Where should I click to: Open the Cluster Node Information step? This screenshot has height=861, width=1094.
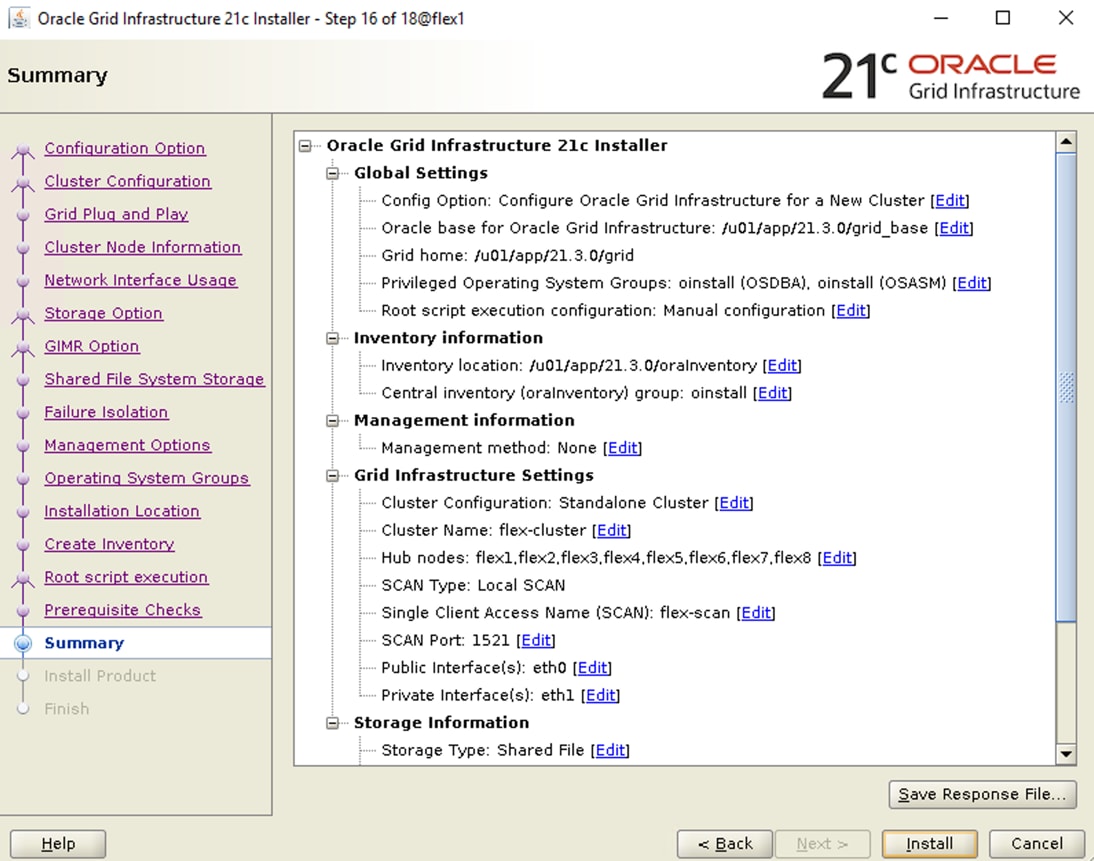(143, 247)
